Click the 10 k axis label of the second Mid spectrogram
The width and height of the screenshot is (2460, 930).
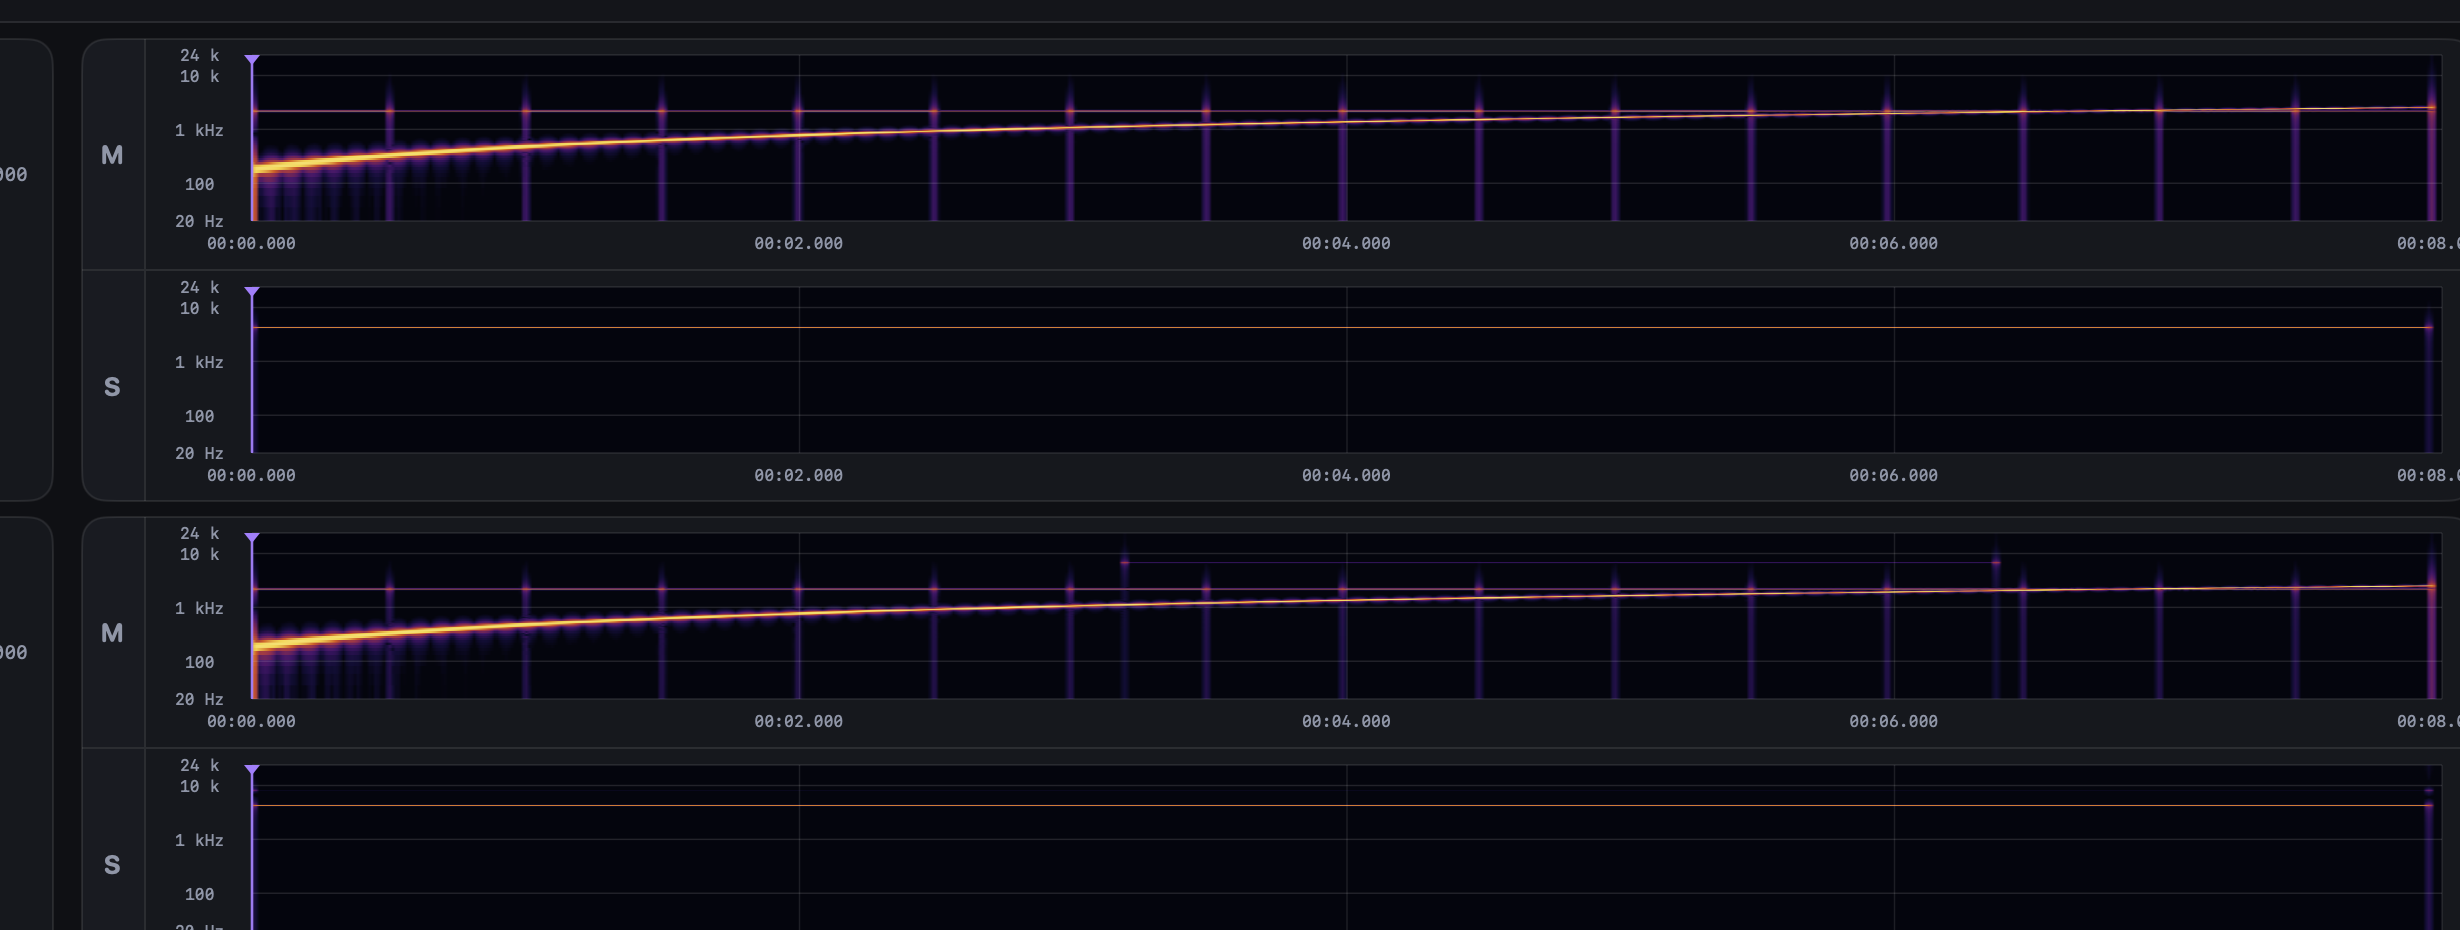tap(199, 554)
